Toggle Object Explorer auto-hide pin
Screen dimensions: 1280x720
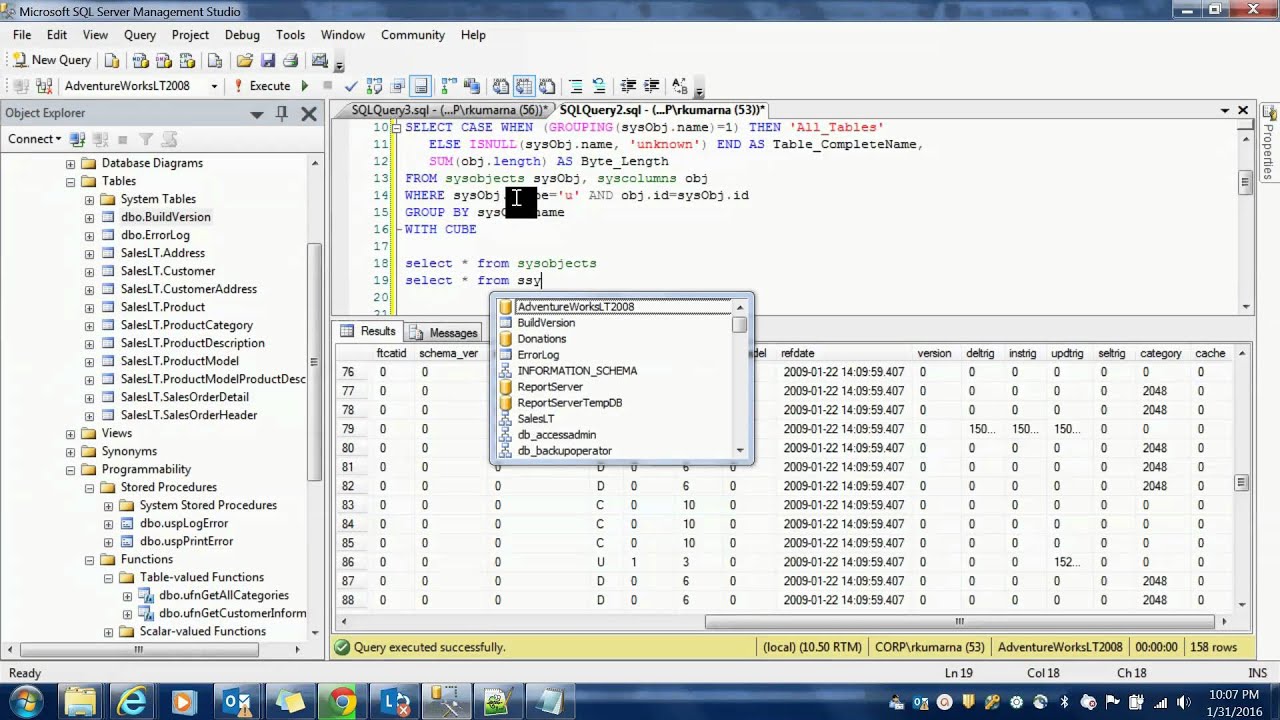pos(282,113)
